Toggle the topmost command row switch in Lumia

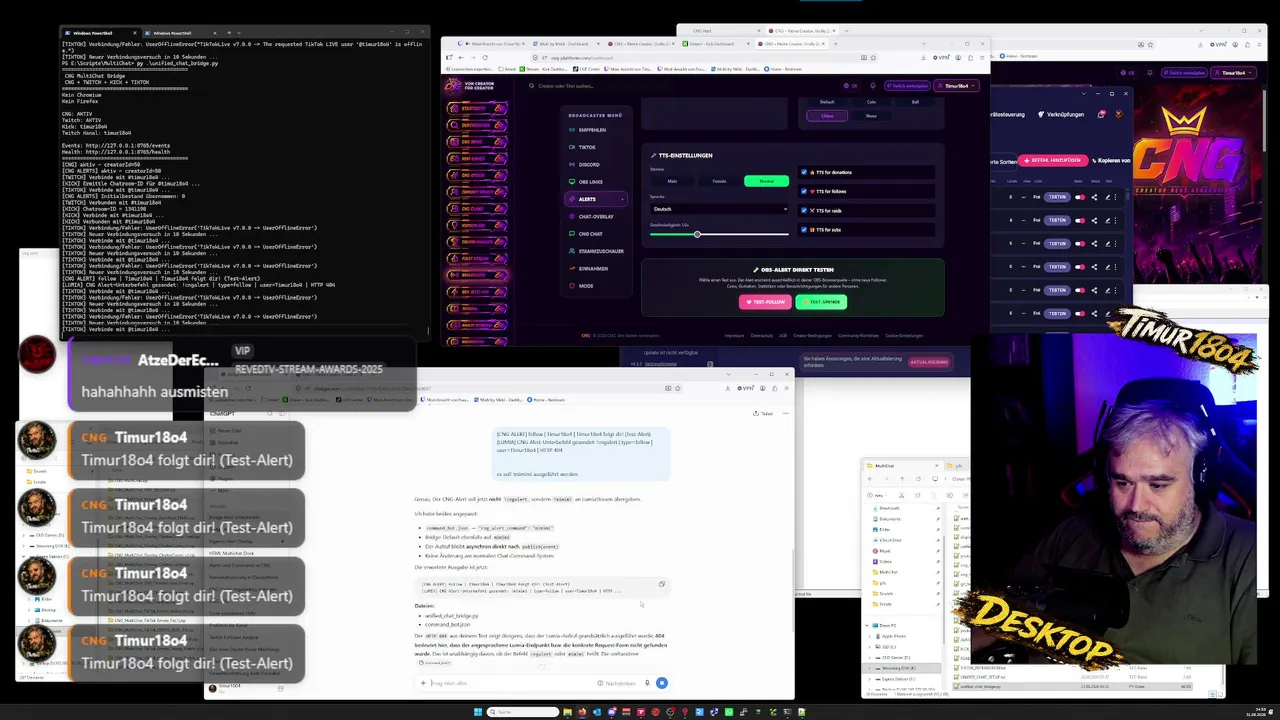pyautogui.click(x=1080, y=197)
